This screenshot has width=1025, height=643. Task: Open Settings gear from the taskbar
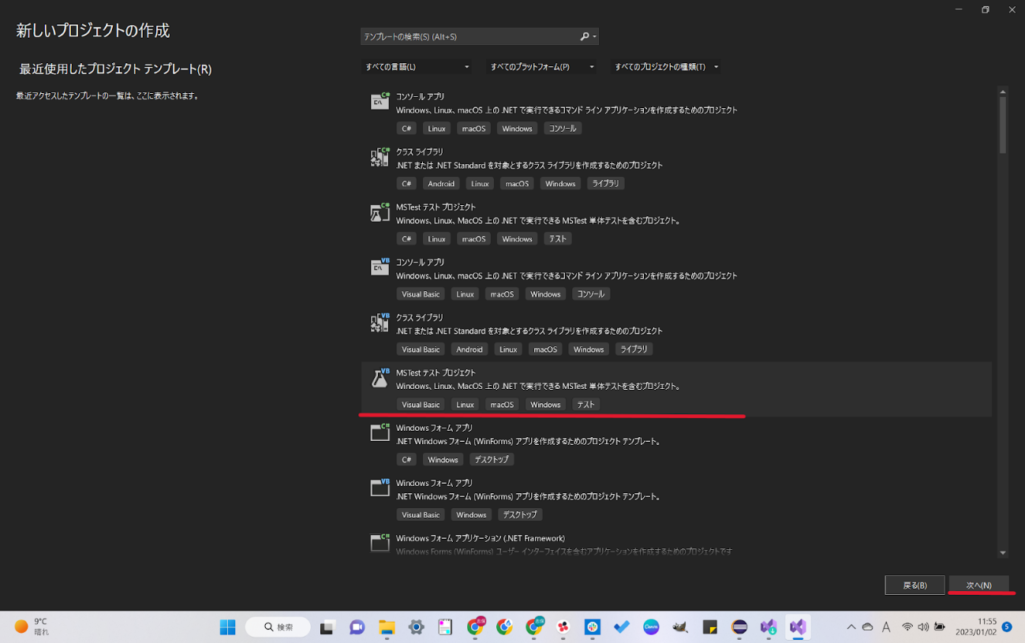click(416, 627)
